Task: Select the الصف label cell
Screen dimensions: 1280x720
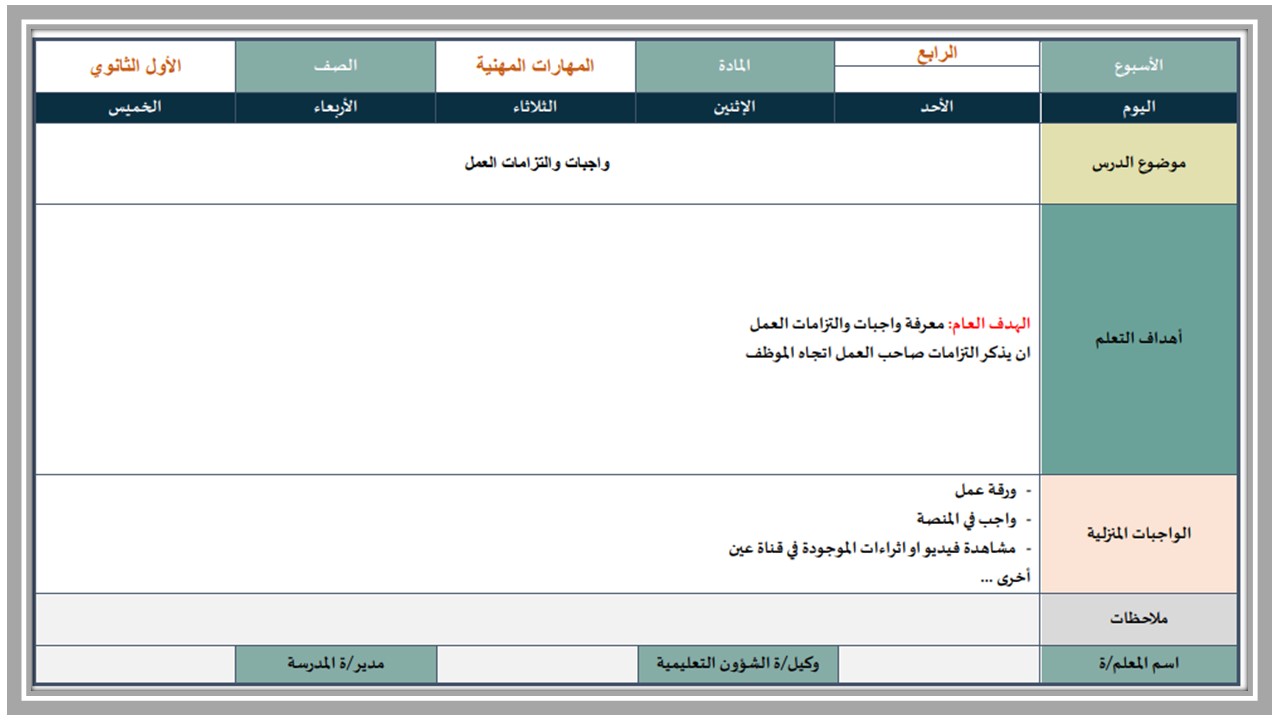Action: click(335, 66)
